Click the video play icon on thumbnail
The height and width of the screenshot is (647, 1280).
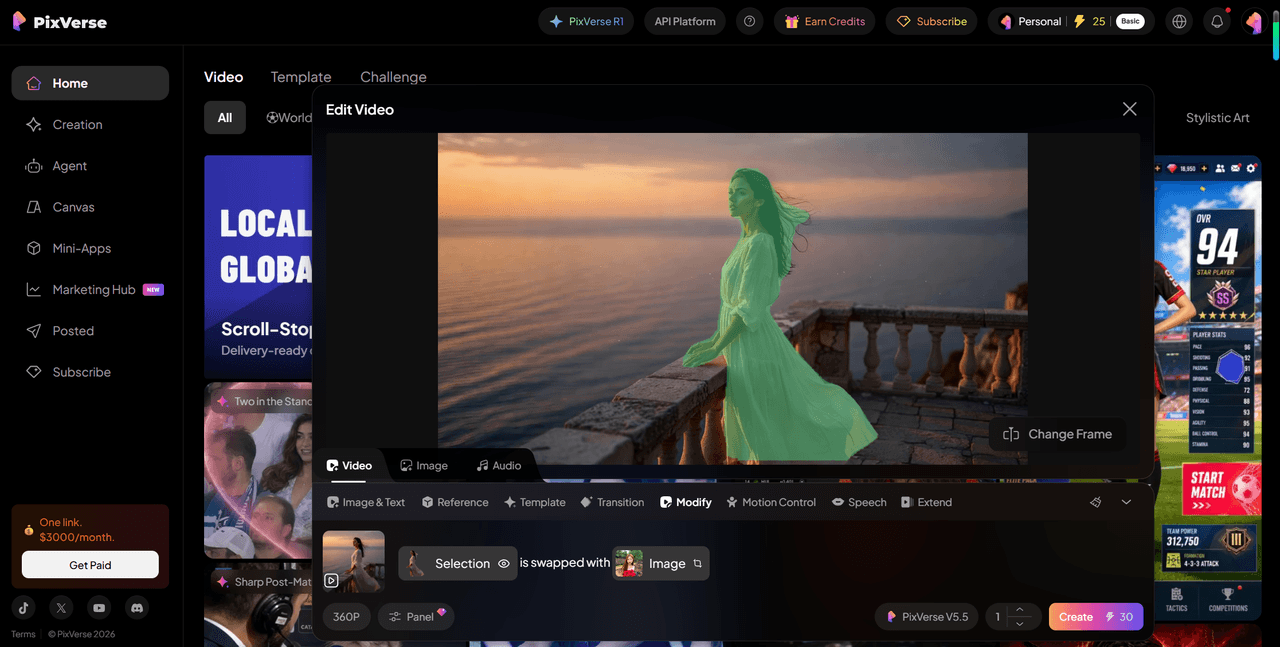(x=331, y=580)
